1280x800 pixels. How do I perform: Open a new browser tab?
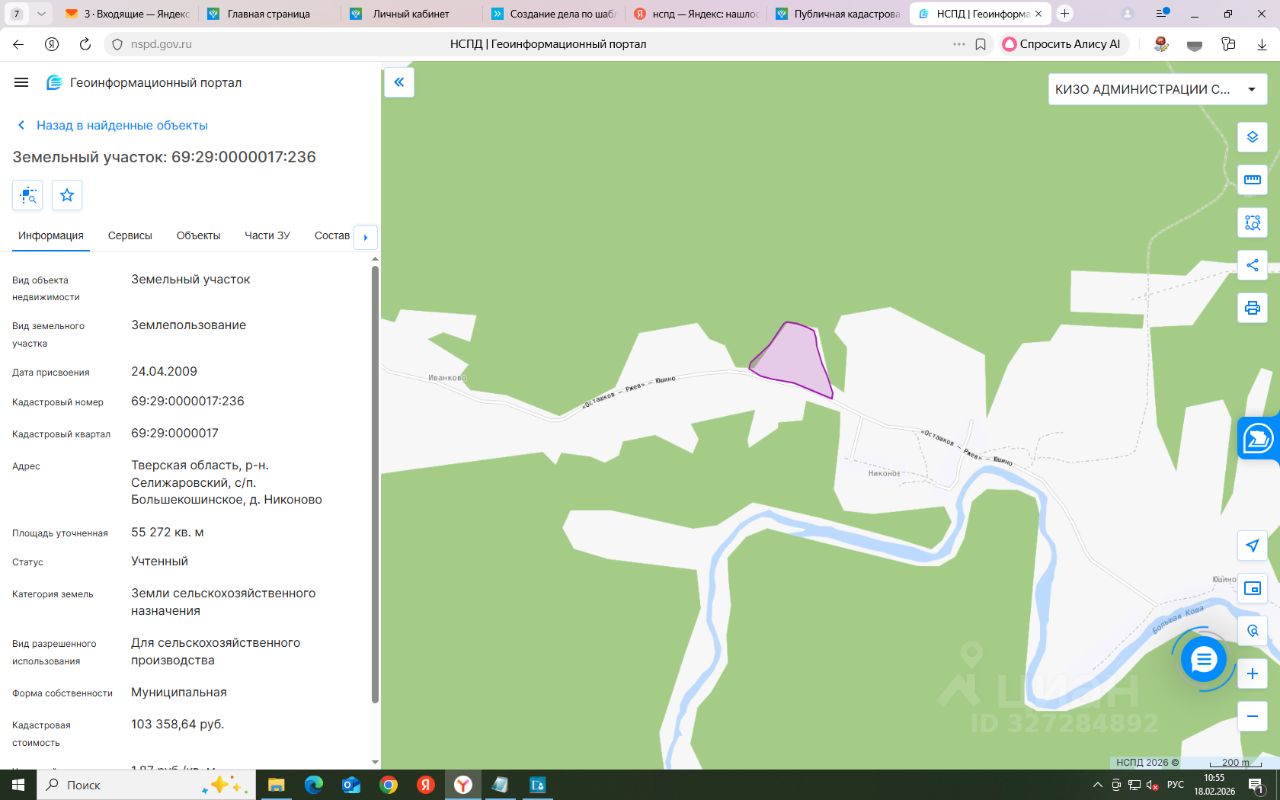pyautogui.click(x=1064, y=14)
